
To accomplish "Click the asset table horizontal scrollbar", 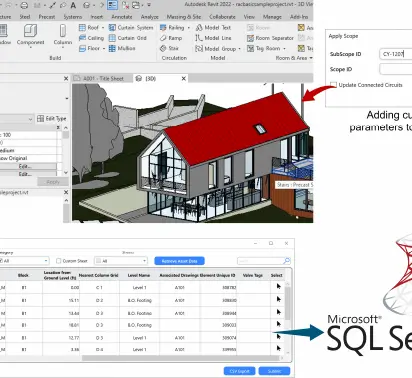I will [x=180, y=358].
